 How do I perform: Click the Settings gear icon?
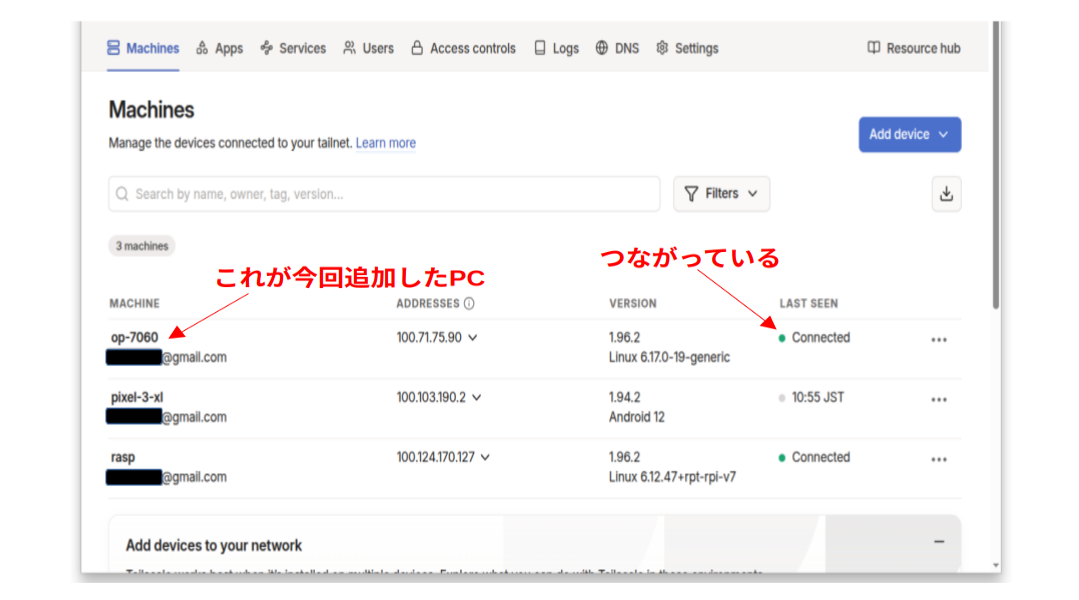tap(662, 48)
